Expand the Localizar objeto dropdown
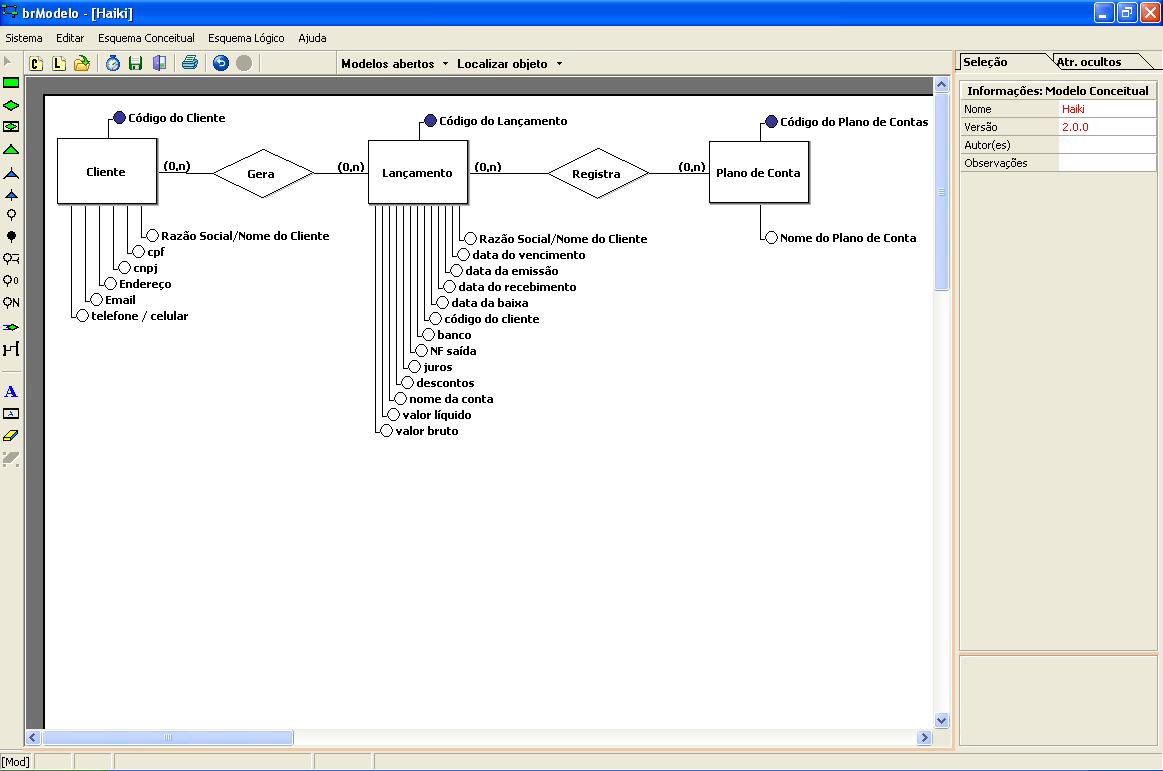The image size is (1163, 771). coord(510,64)
